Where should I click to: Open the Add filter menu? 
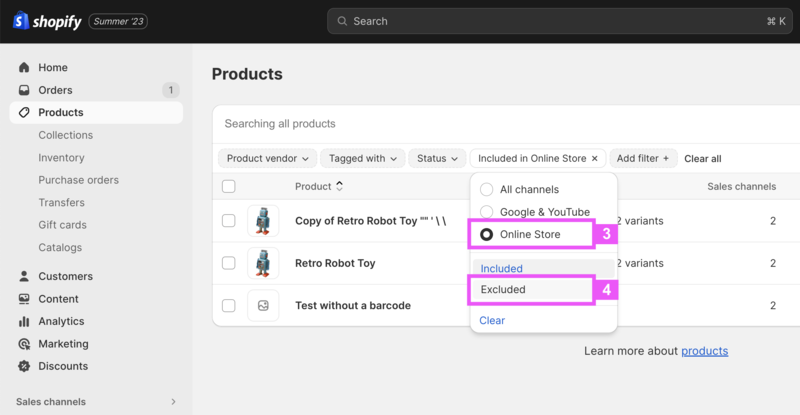pyautogui.click(x=643, y=158)
